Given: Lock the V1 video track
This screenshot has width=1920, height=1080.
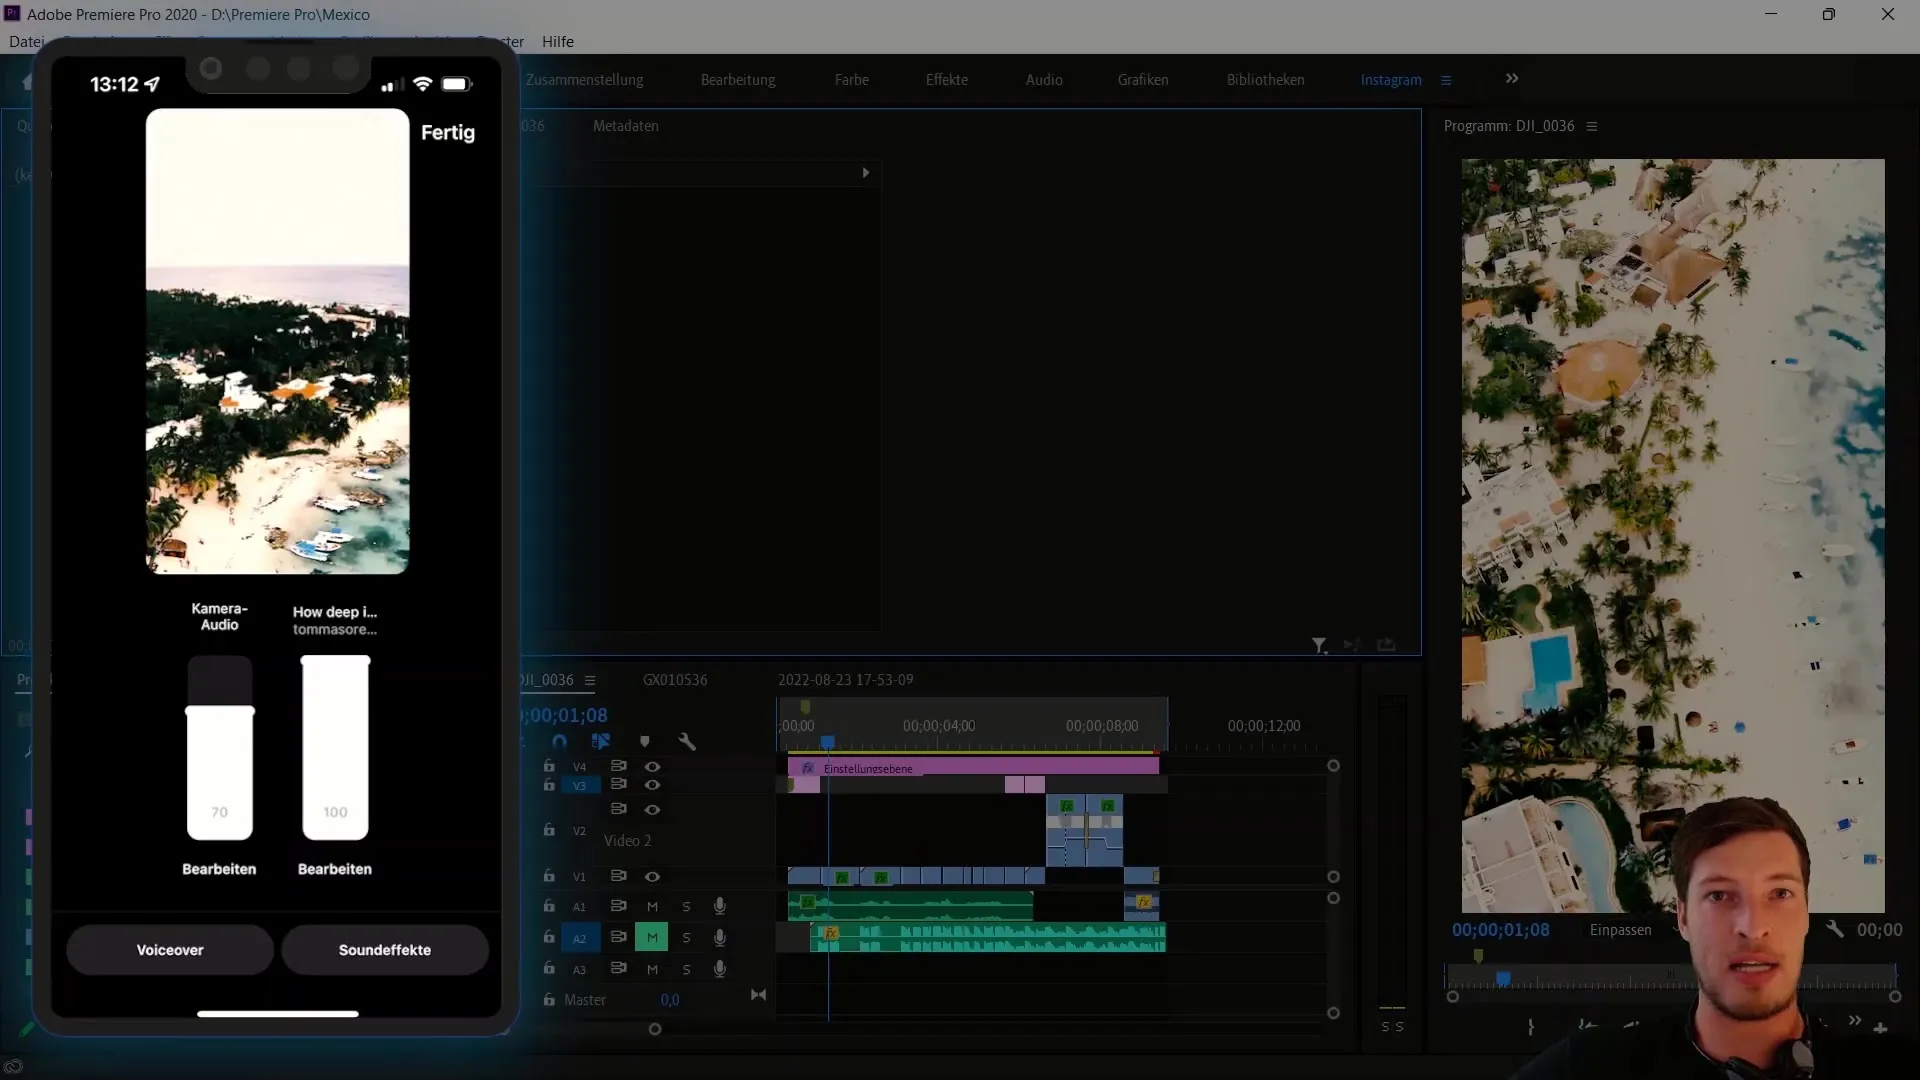Looking at the screenshot, I should click(x=549, y=876).
